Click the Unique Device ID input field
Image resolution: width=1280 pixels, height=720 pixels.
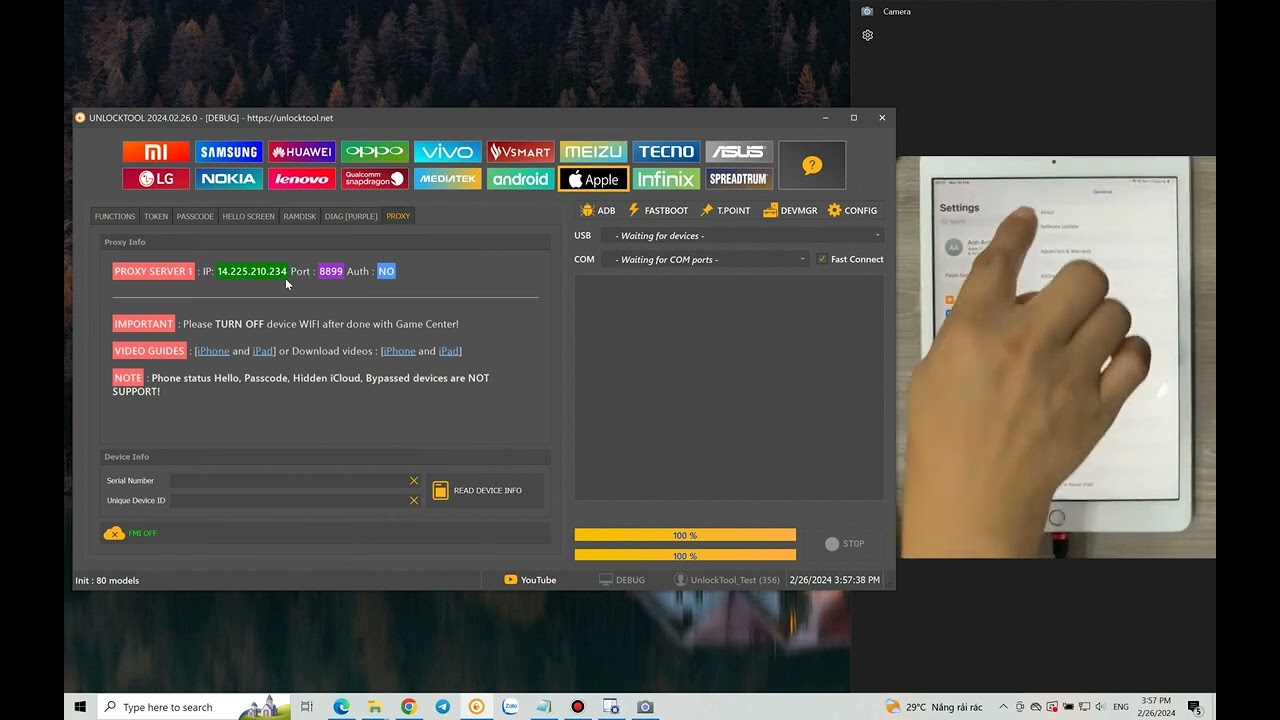coord(288,500)
